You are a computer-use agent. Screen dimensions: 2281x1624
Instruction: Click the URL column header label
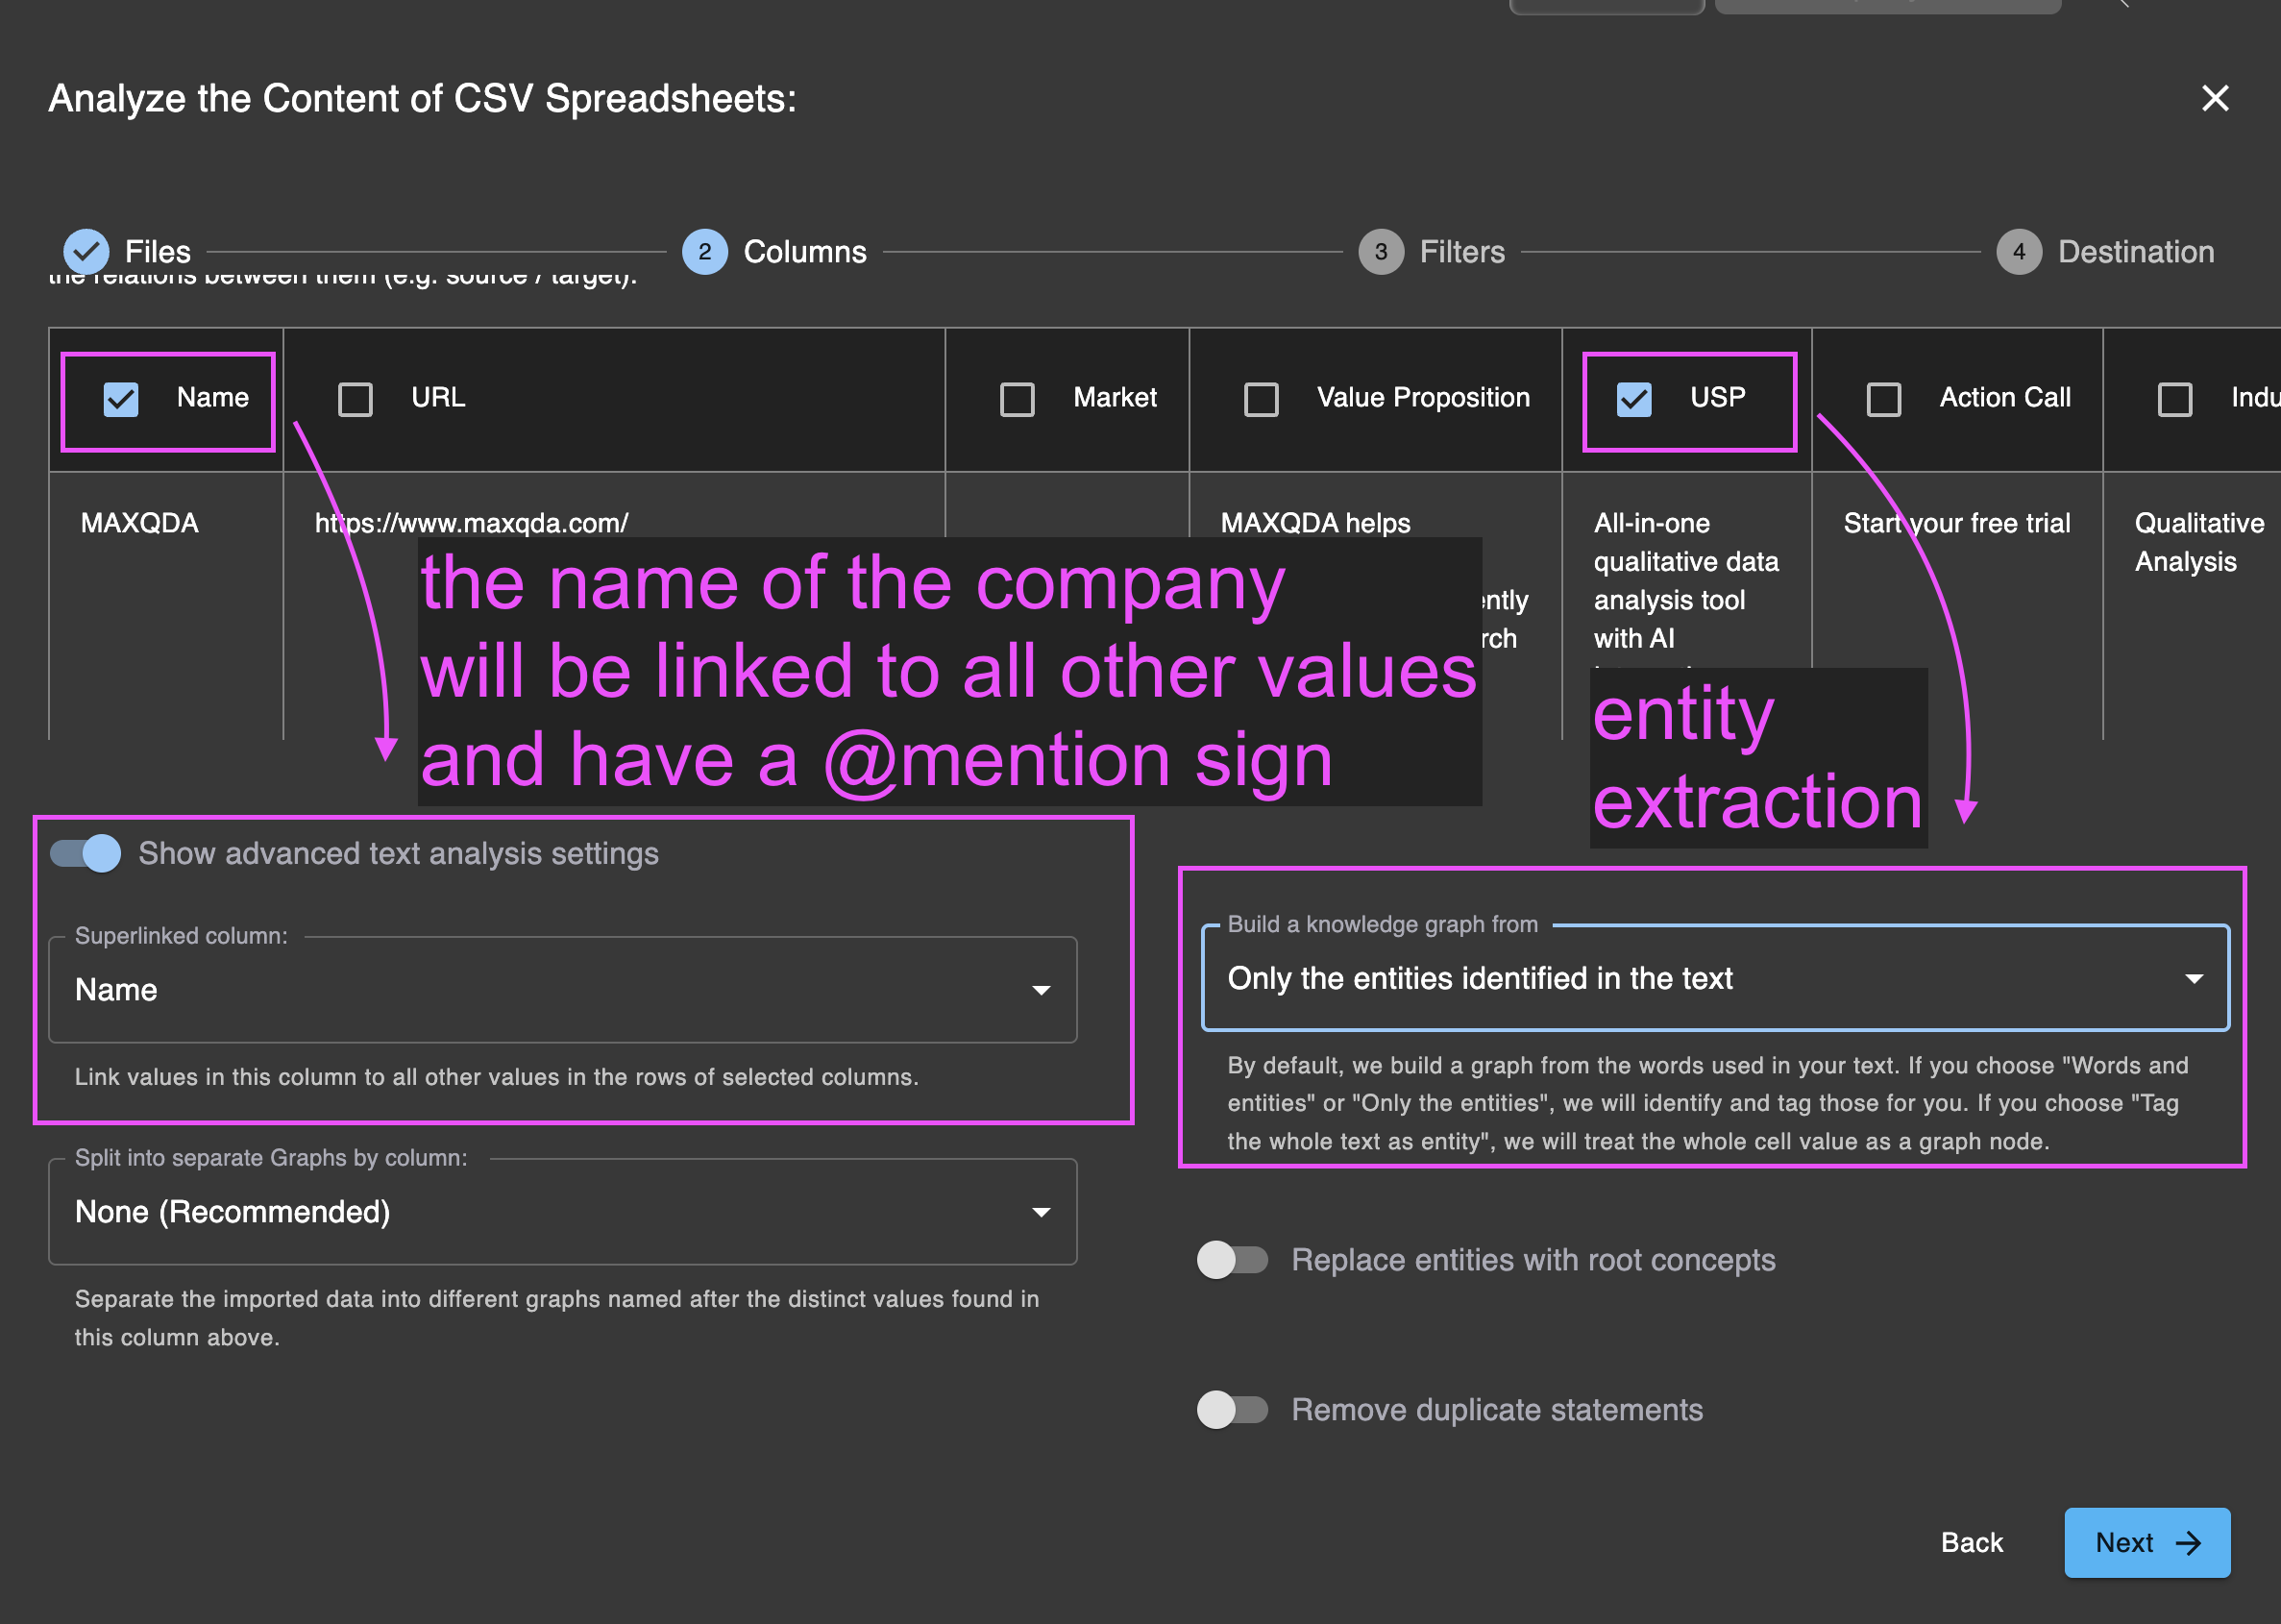pyautogui.click(x=438, y=397)
